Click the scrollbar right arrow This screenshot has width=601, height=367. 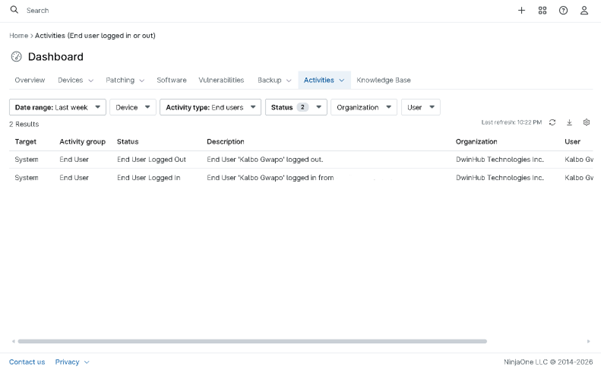(588, 341)
